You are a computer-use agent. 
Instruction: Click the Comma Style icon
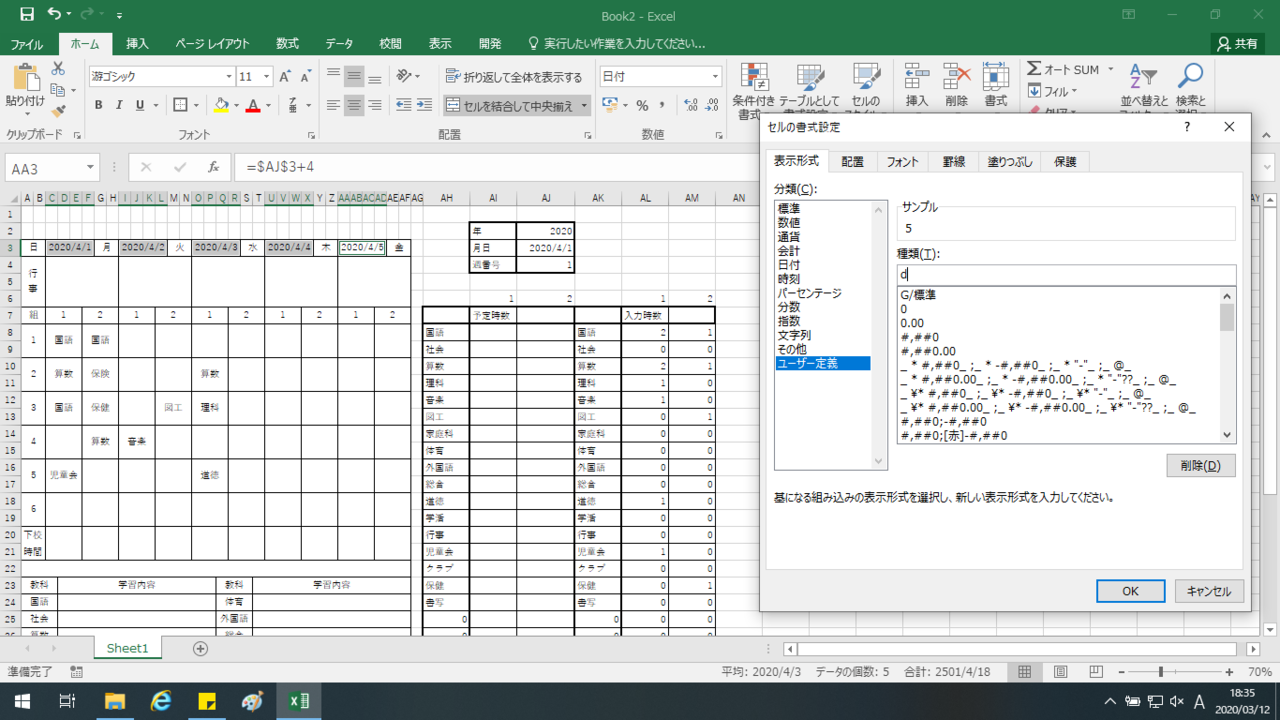coord(662,105)
